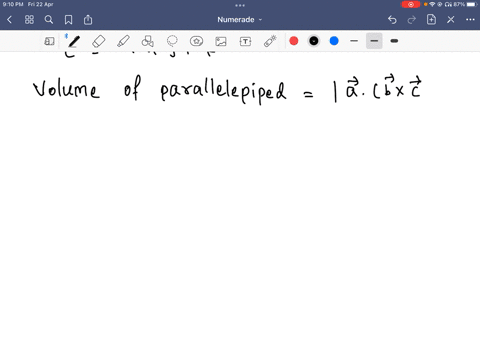This screenshot has width=480, height=360.
Task: Close the document with X icon
Action: pyautogui.click(x=451, y=20)
